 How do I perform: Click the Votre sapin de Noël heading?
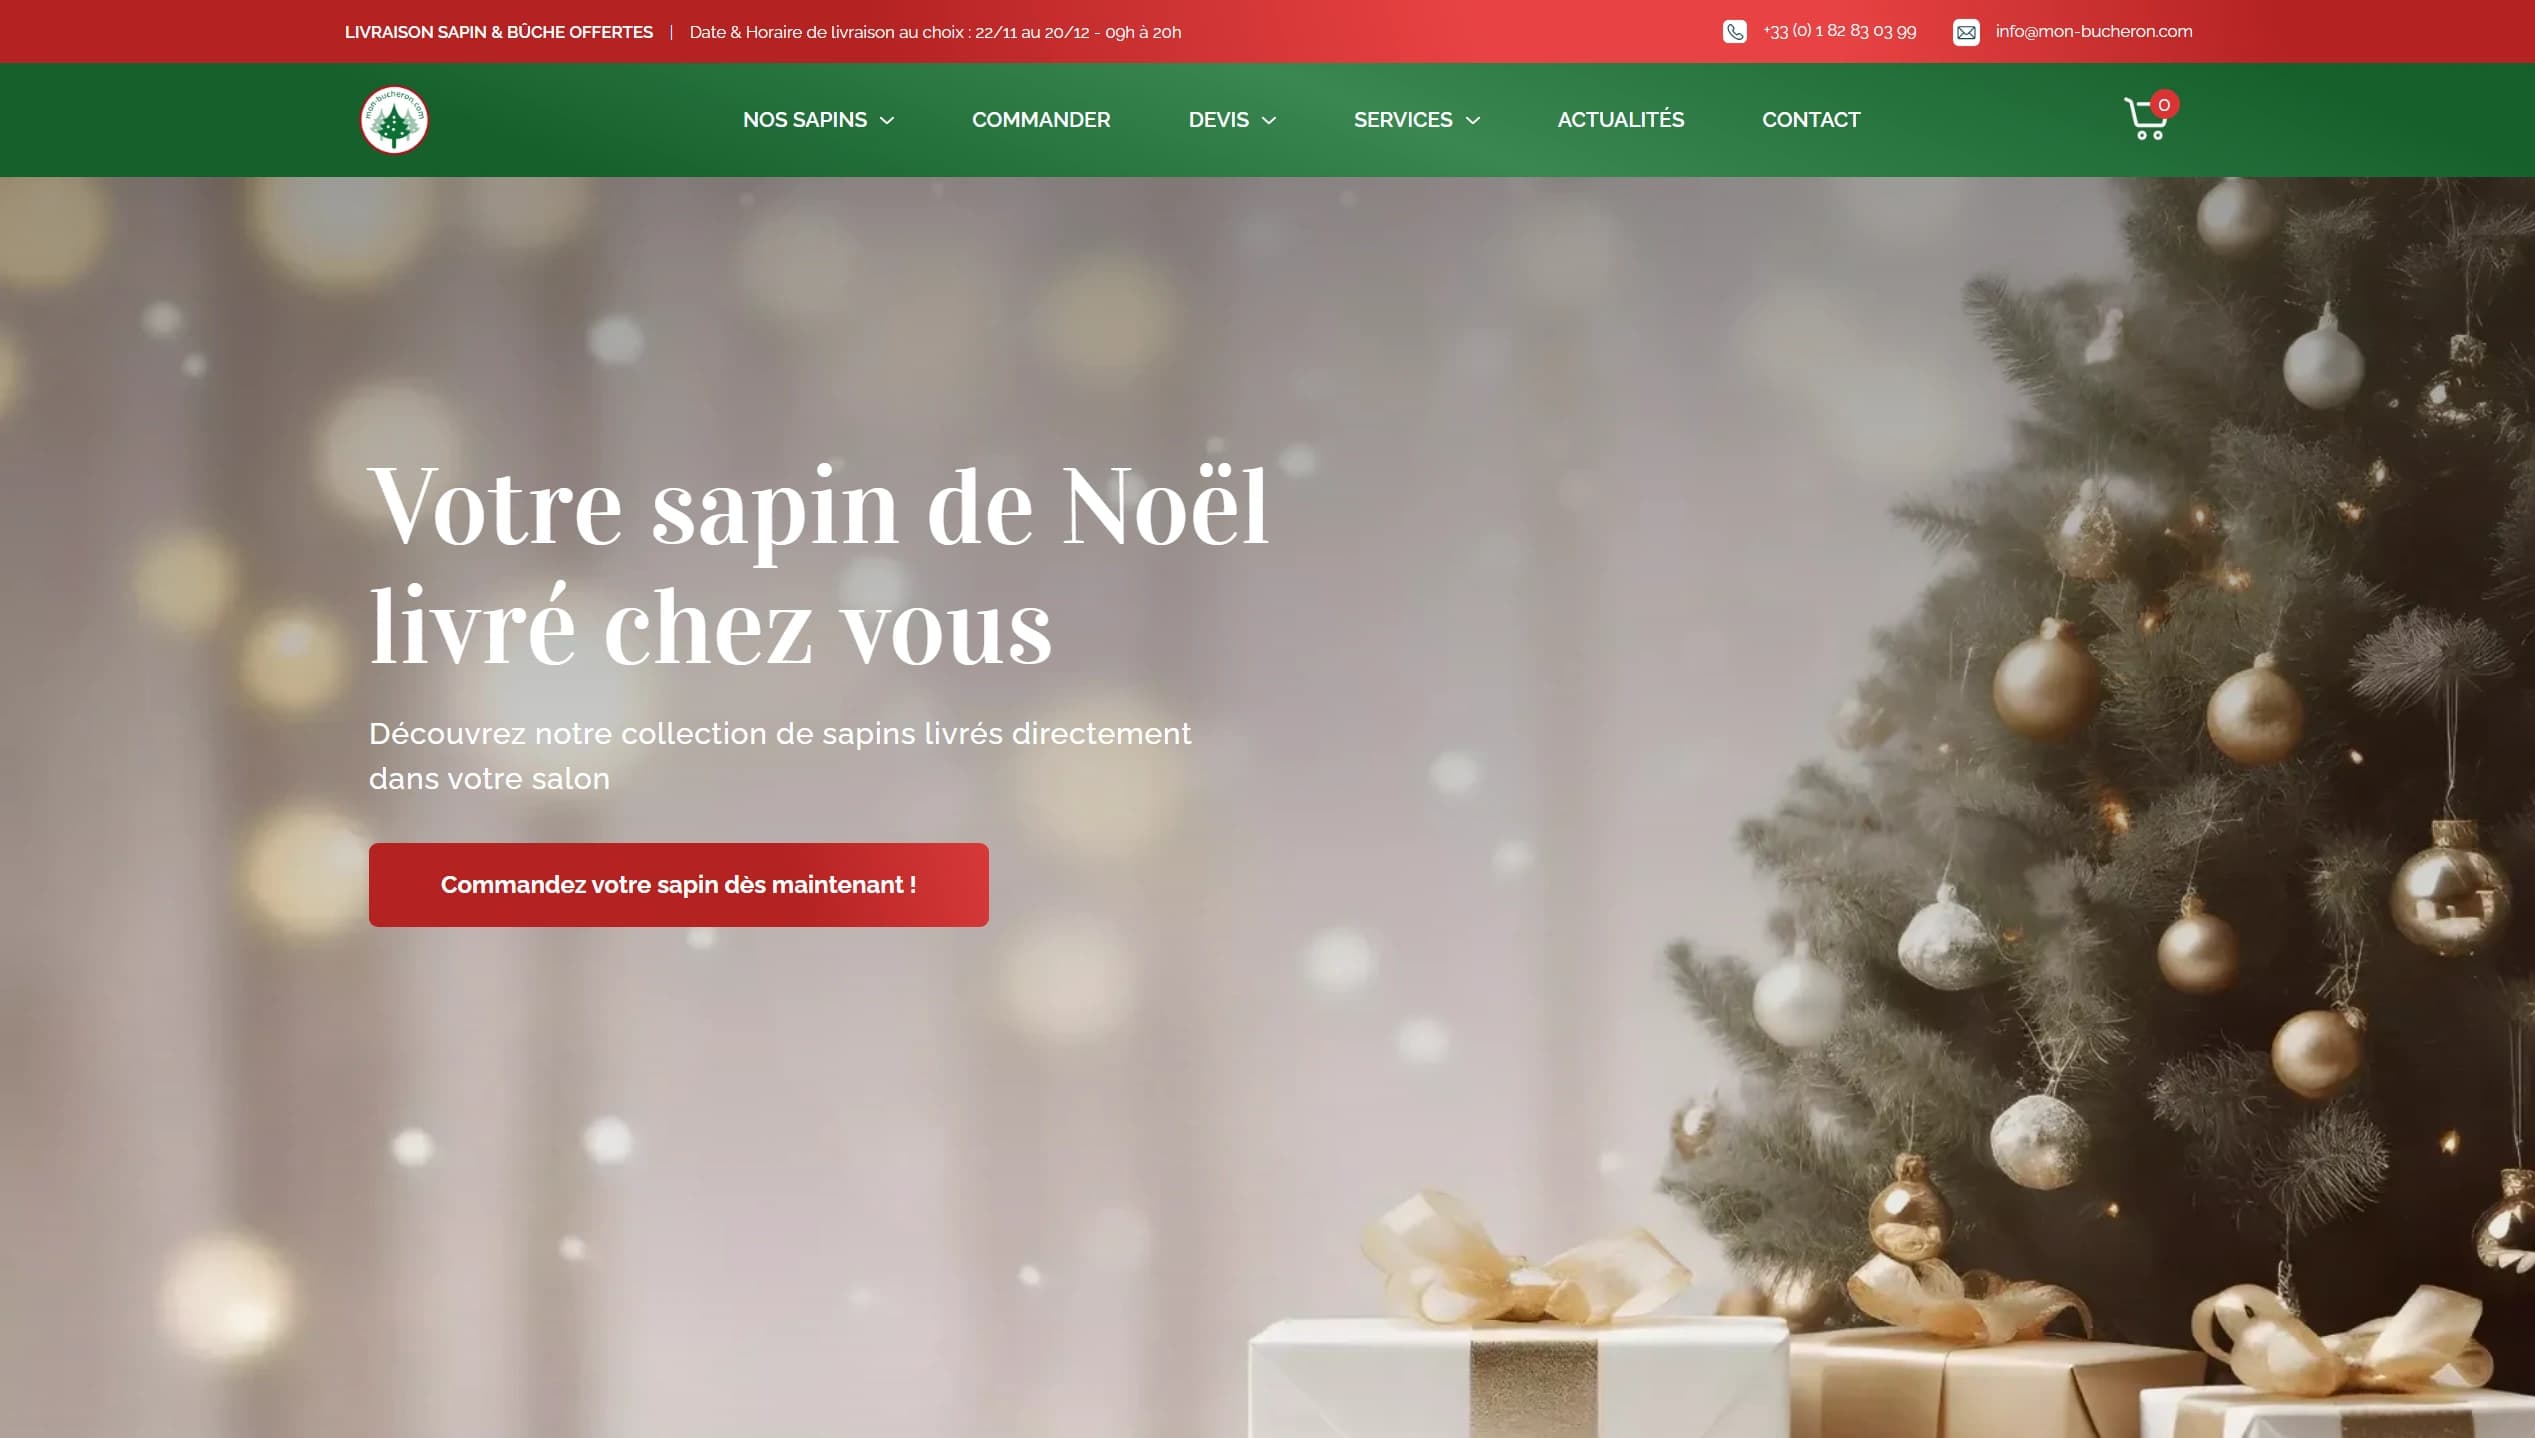pyautogui.click(x=819, y=565)
